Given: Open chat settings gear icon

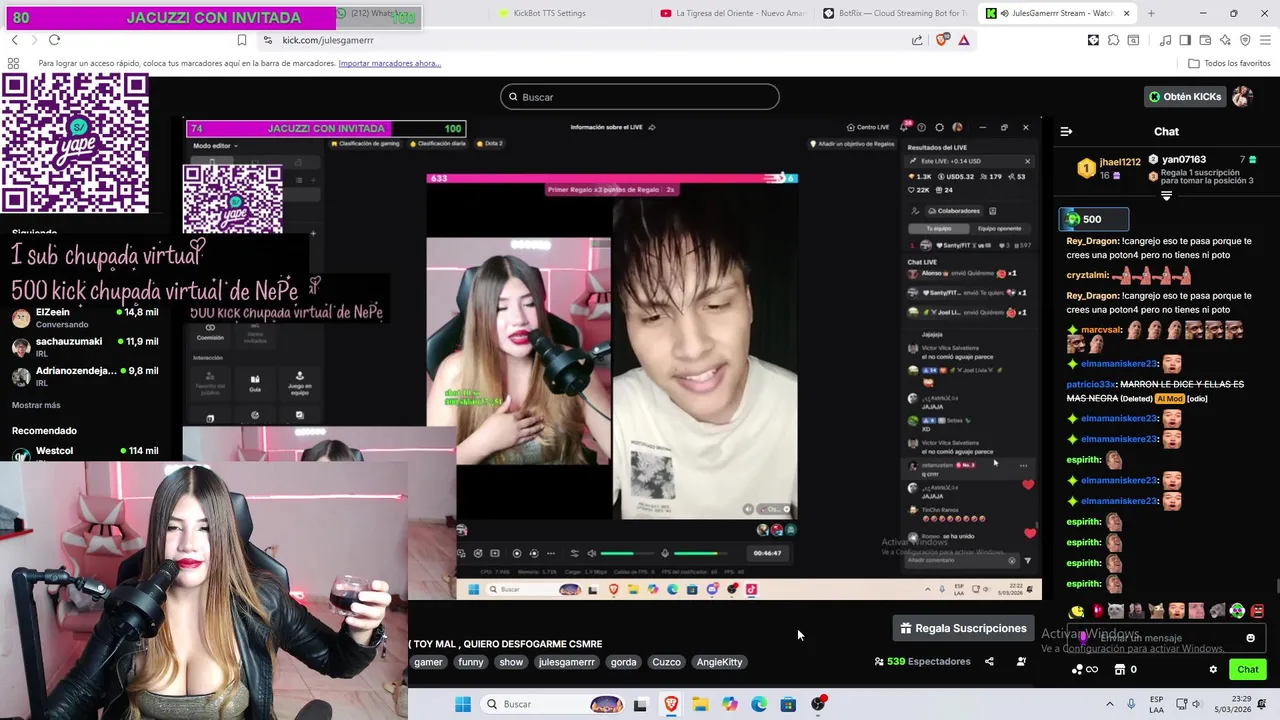Looking at the screenshot, I should click(1213, 669).
